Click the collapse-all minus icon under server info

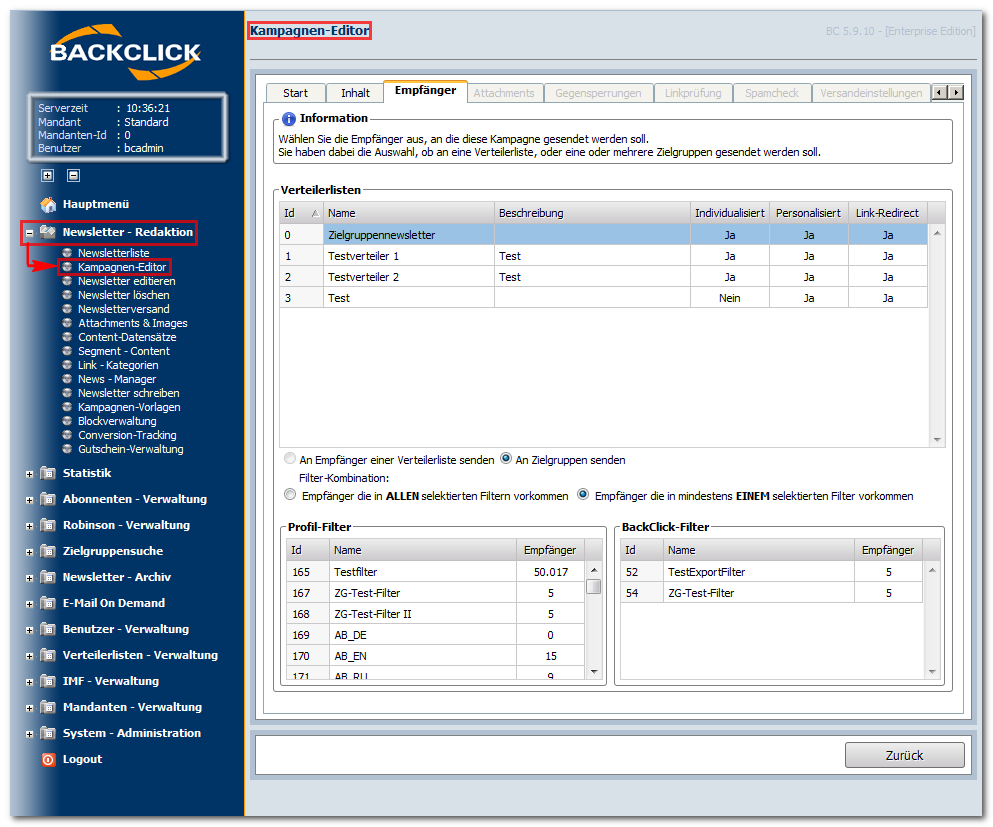(x=73, y=175)
